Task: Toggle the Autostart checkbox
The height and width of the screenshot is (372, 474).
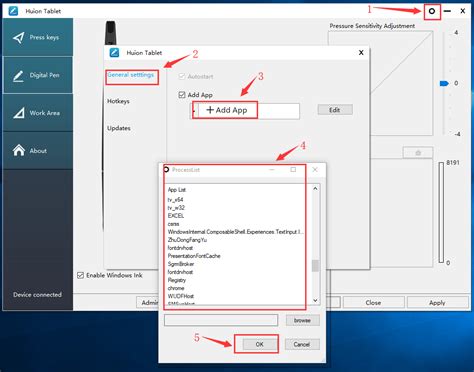Action: (182, 76)
